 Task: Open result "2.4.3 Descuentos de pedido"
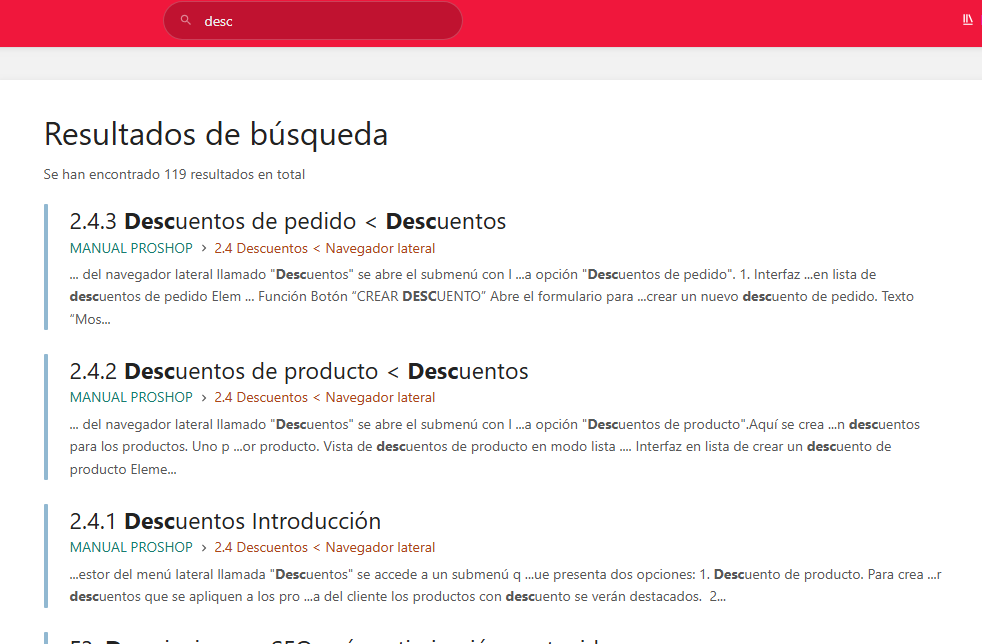[288, 221]
